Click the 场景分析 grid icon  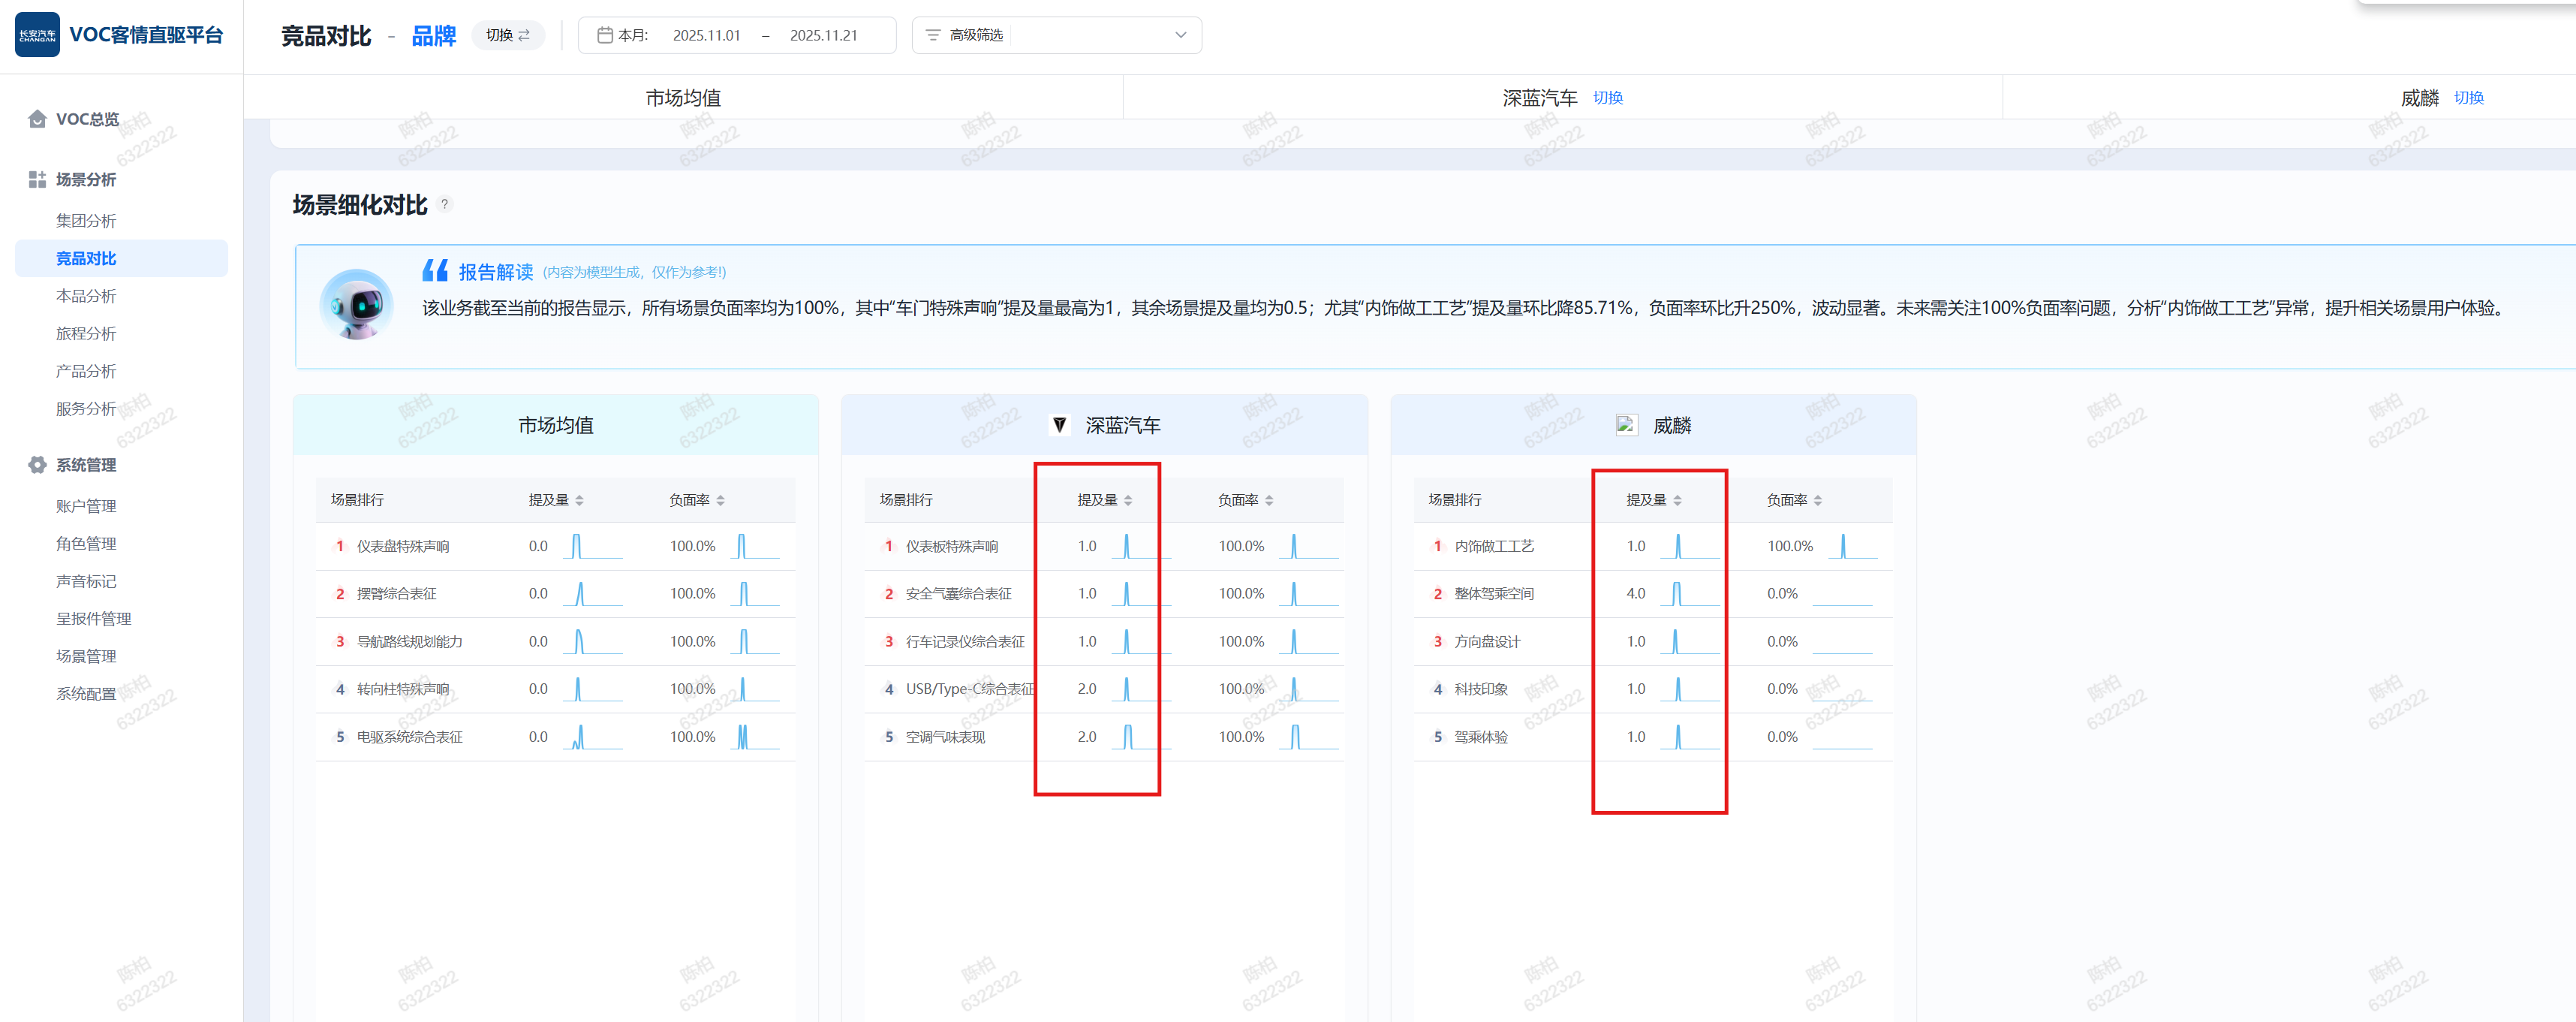37,180
